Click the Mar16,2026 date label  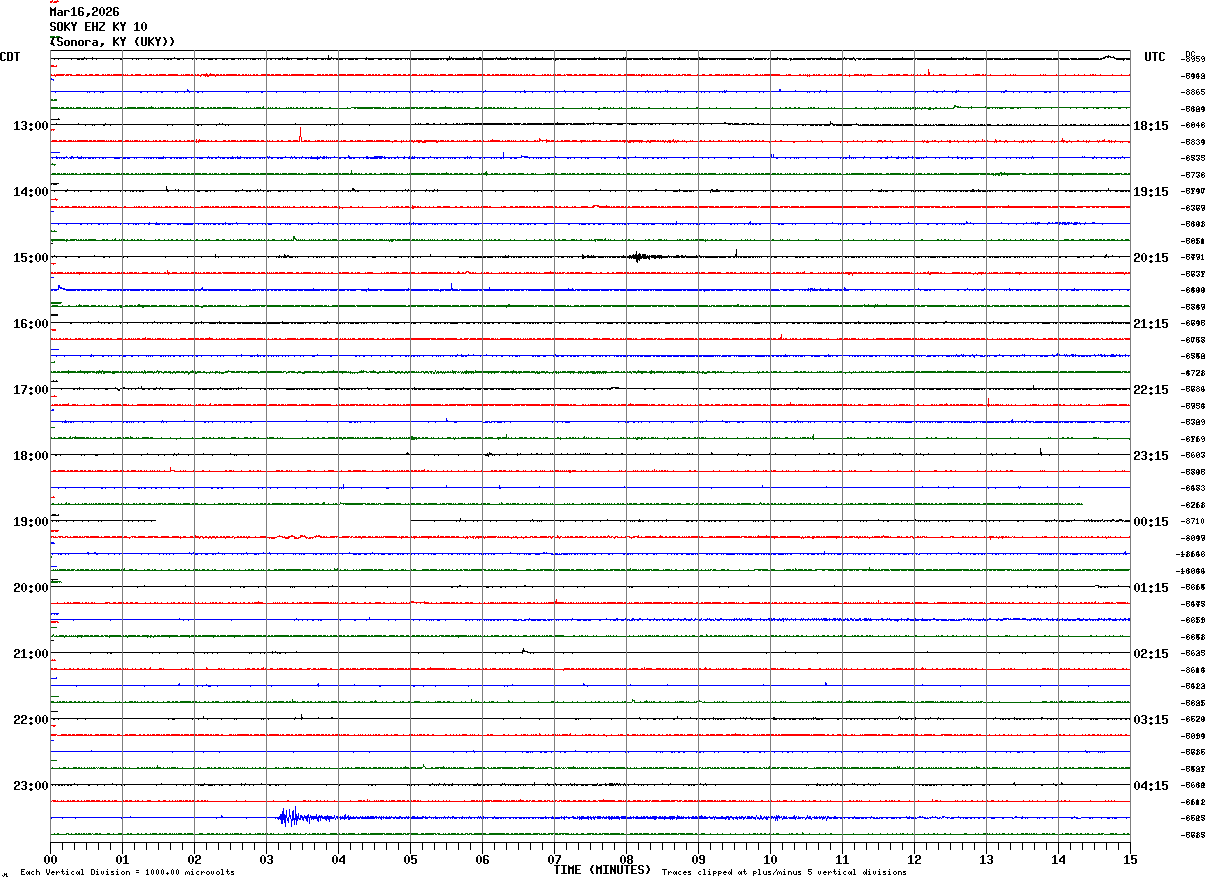pyautogui.click(x=84, y=12)
